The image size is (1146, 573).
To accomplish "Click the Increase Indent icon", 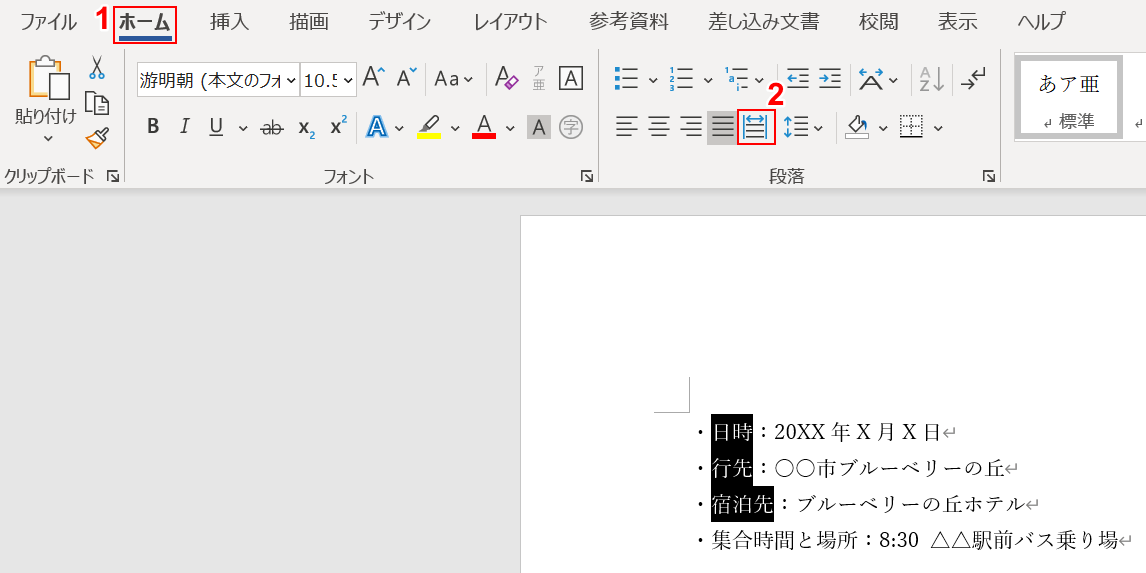I will (x=830, y=79).
